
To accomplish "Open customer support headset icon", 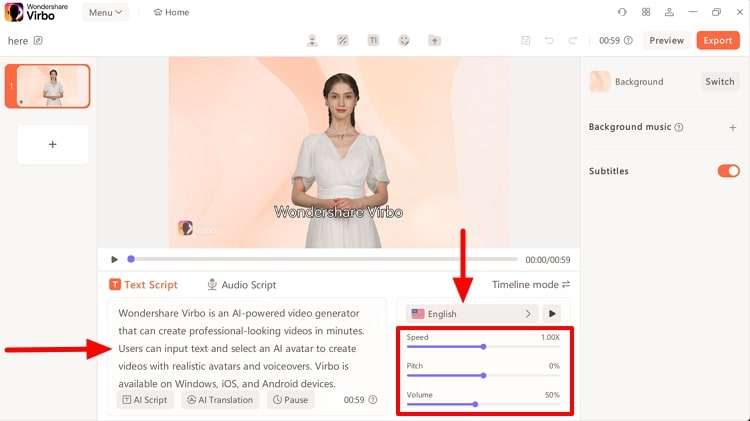I will [x=622, y=12].
